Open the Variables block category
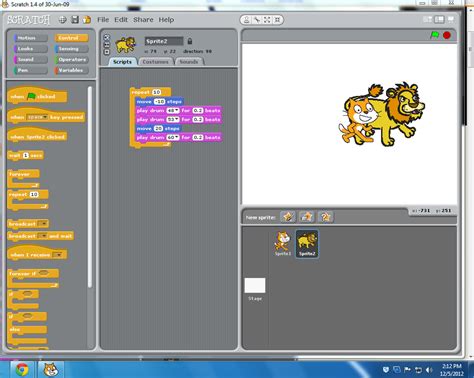Viewport: 474px width, 378px height. (x=72, y=70)
